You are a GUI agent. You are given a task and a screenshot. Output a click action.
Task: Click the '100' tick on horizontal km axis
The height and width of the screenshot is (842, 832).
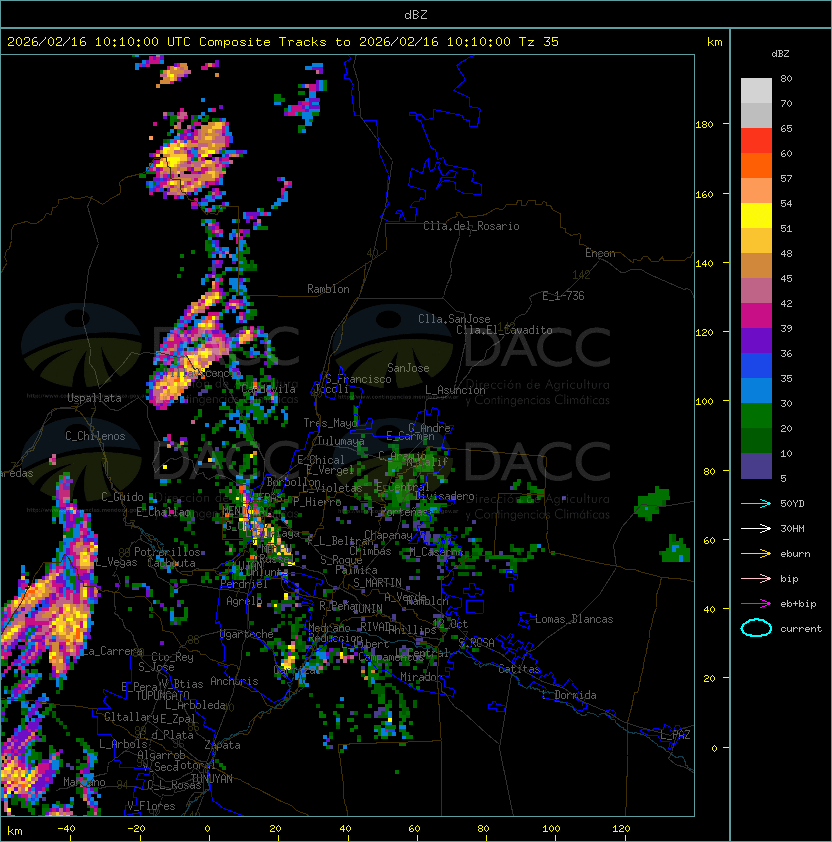551,829
